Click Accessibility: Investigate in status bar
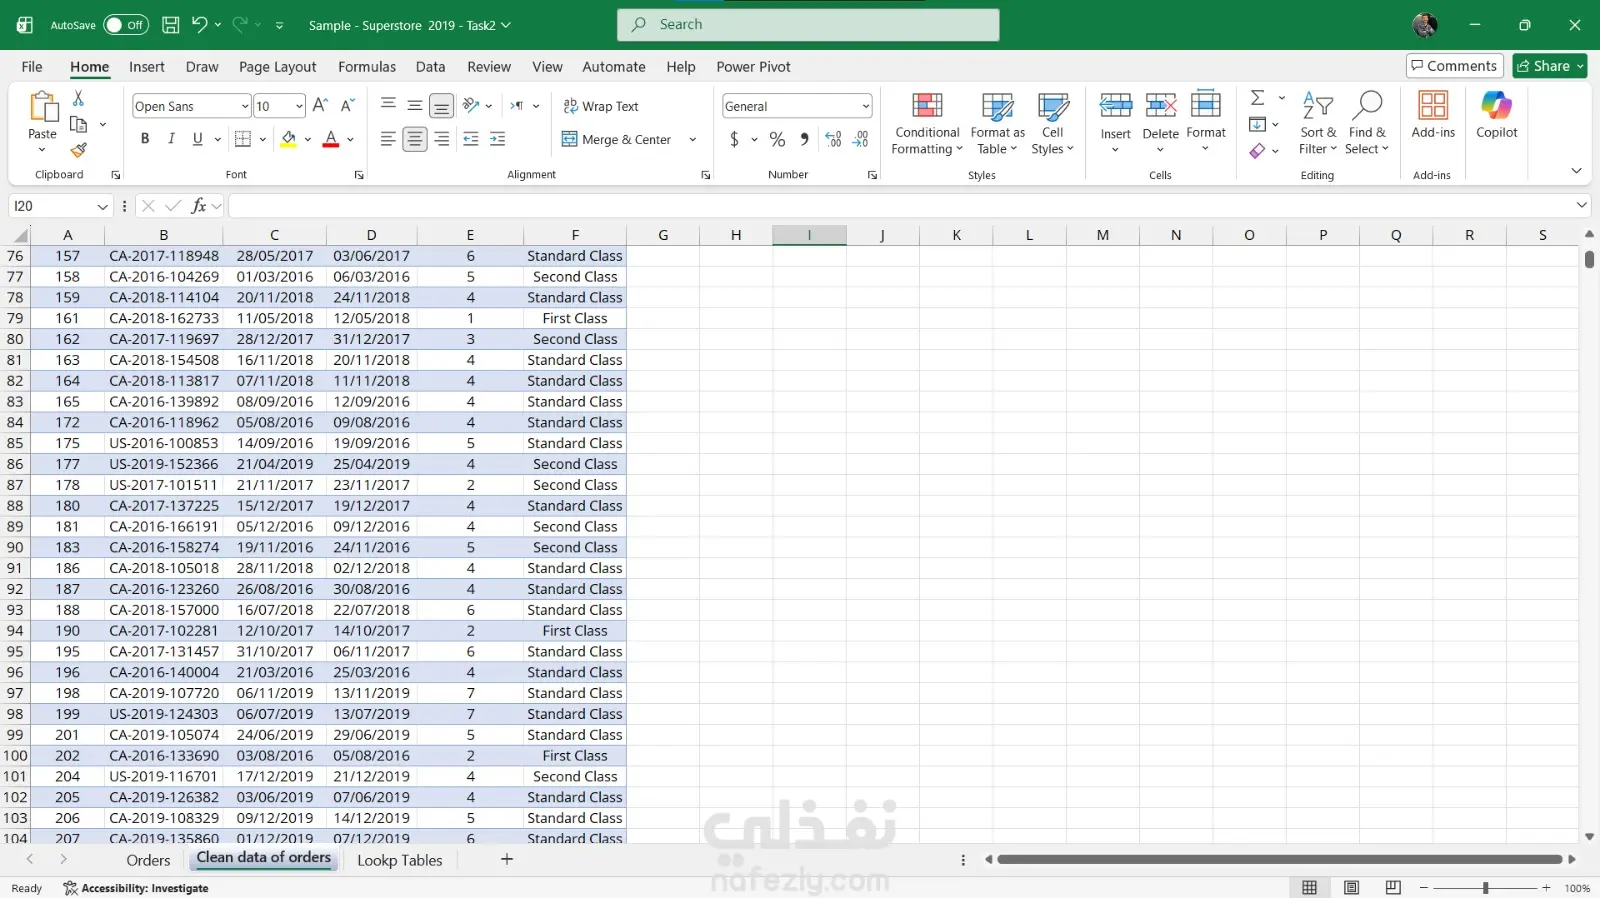 (136, 888)
